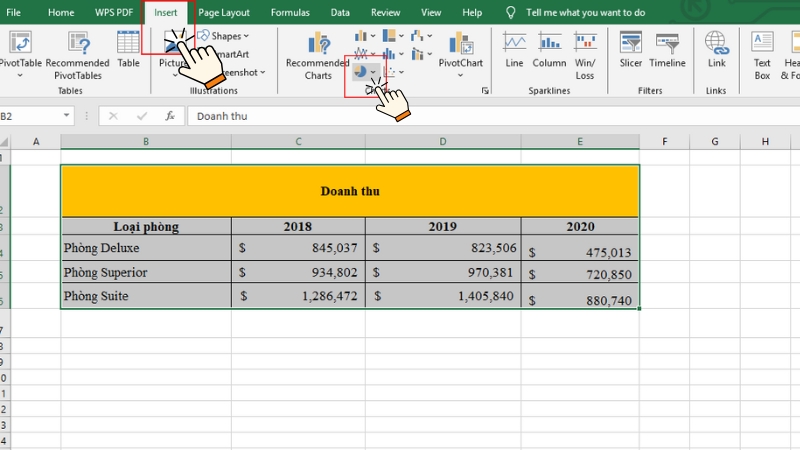This screenshot has width=800, height=450.
Task: Insert a Column sparkline
Action: click(549, 44)
